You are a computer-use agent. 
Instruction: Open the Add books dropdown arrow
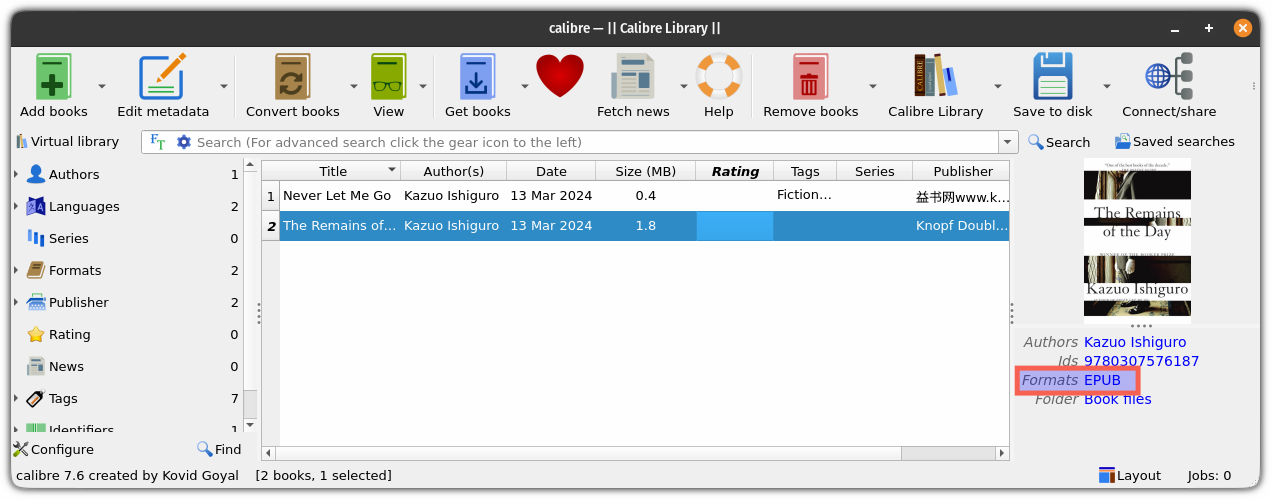click(102, 87)
